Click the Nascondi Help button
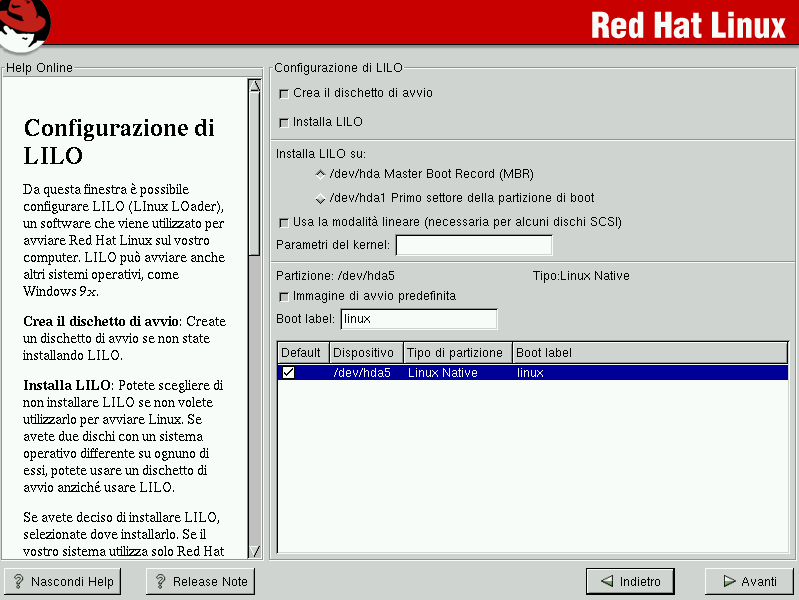This screenshot has width=799, height=600. (62, 581)
